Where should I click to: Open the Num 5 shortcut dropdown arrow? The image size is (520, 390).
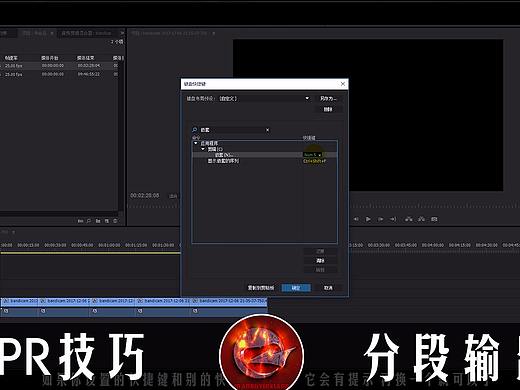319,155
